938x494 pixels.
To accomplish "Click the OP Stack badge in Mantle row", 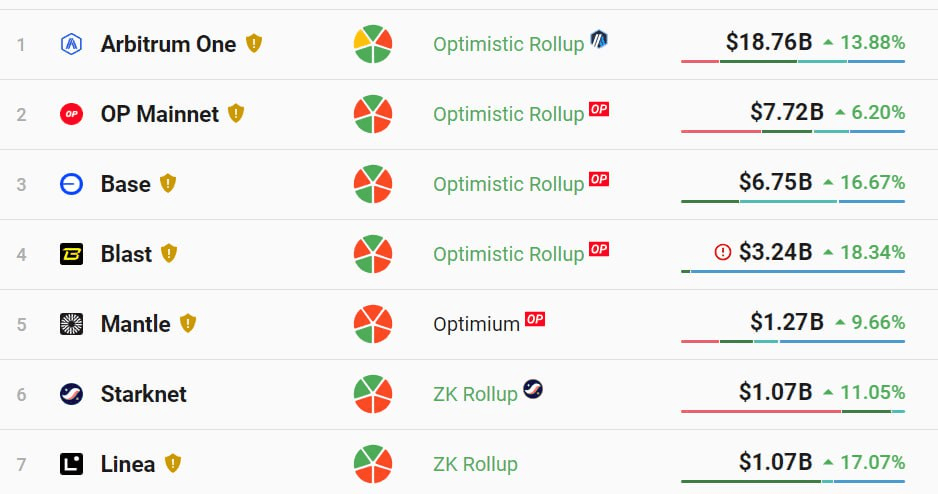I will pos(535,320).
